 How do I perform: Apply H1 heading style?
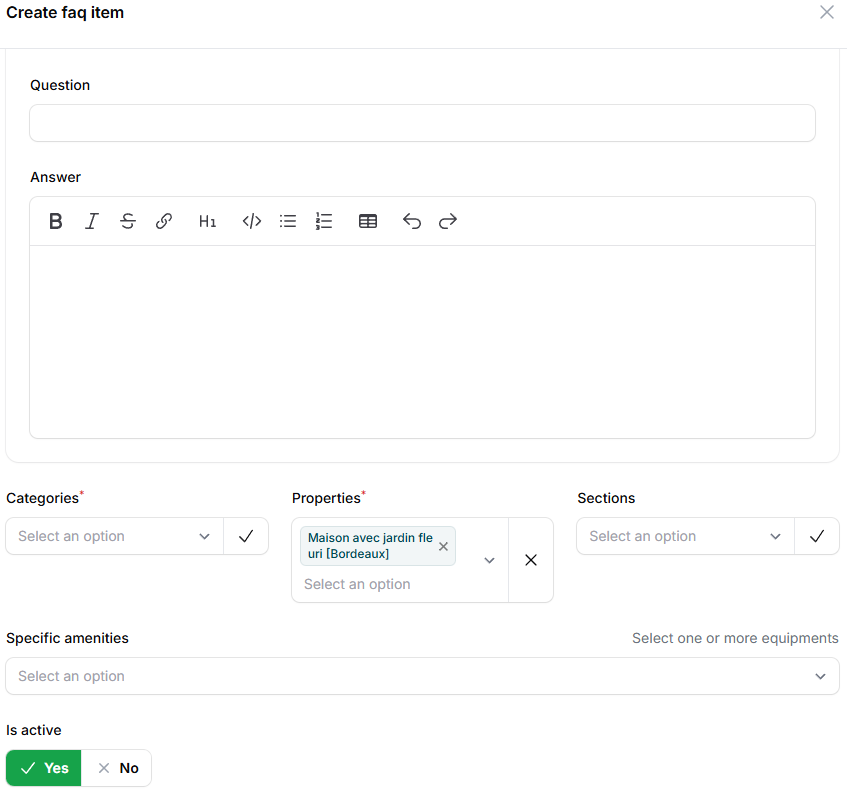coord(207,222)
